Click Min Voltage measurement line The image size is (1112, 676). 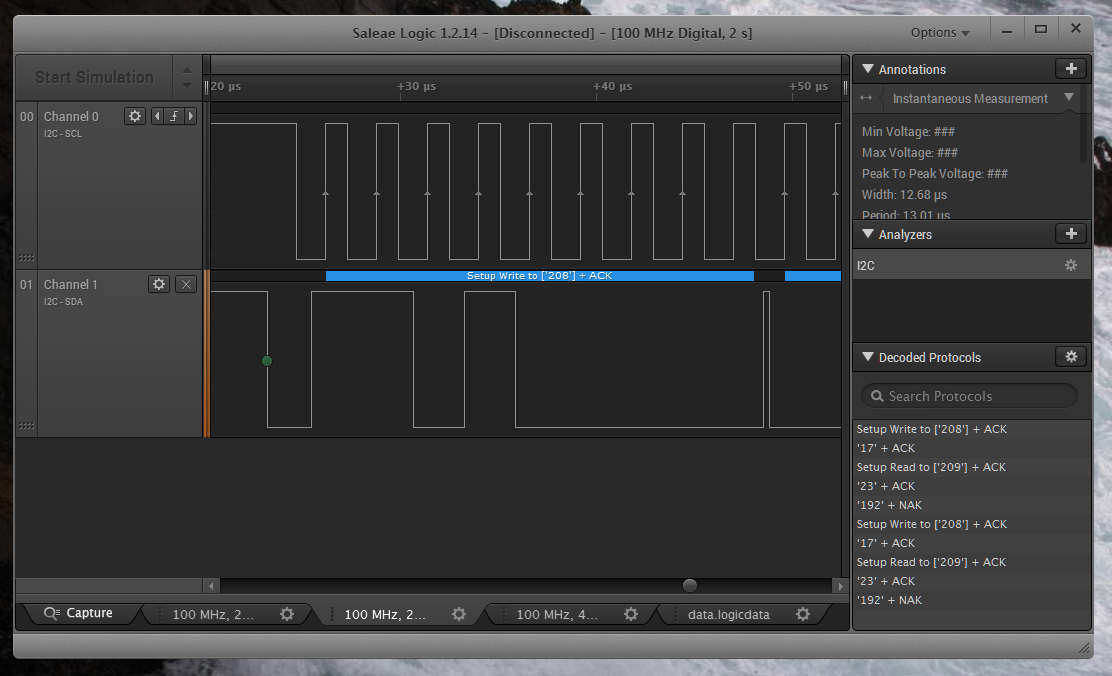[x=908, y=132]
